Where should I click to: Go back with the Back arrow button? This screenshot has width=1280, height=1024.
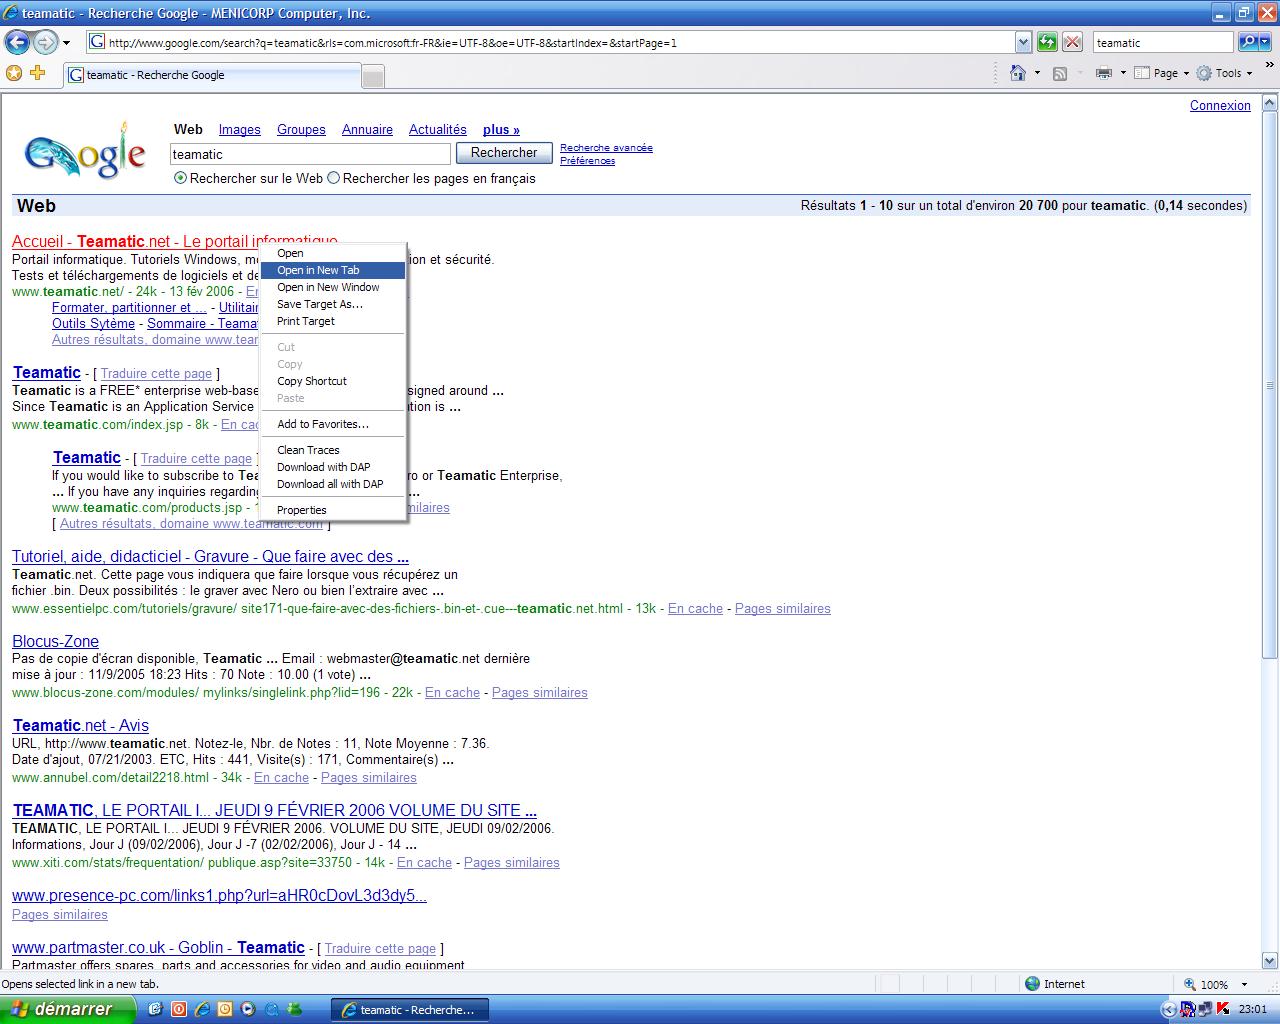17,42
